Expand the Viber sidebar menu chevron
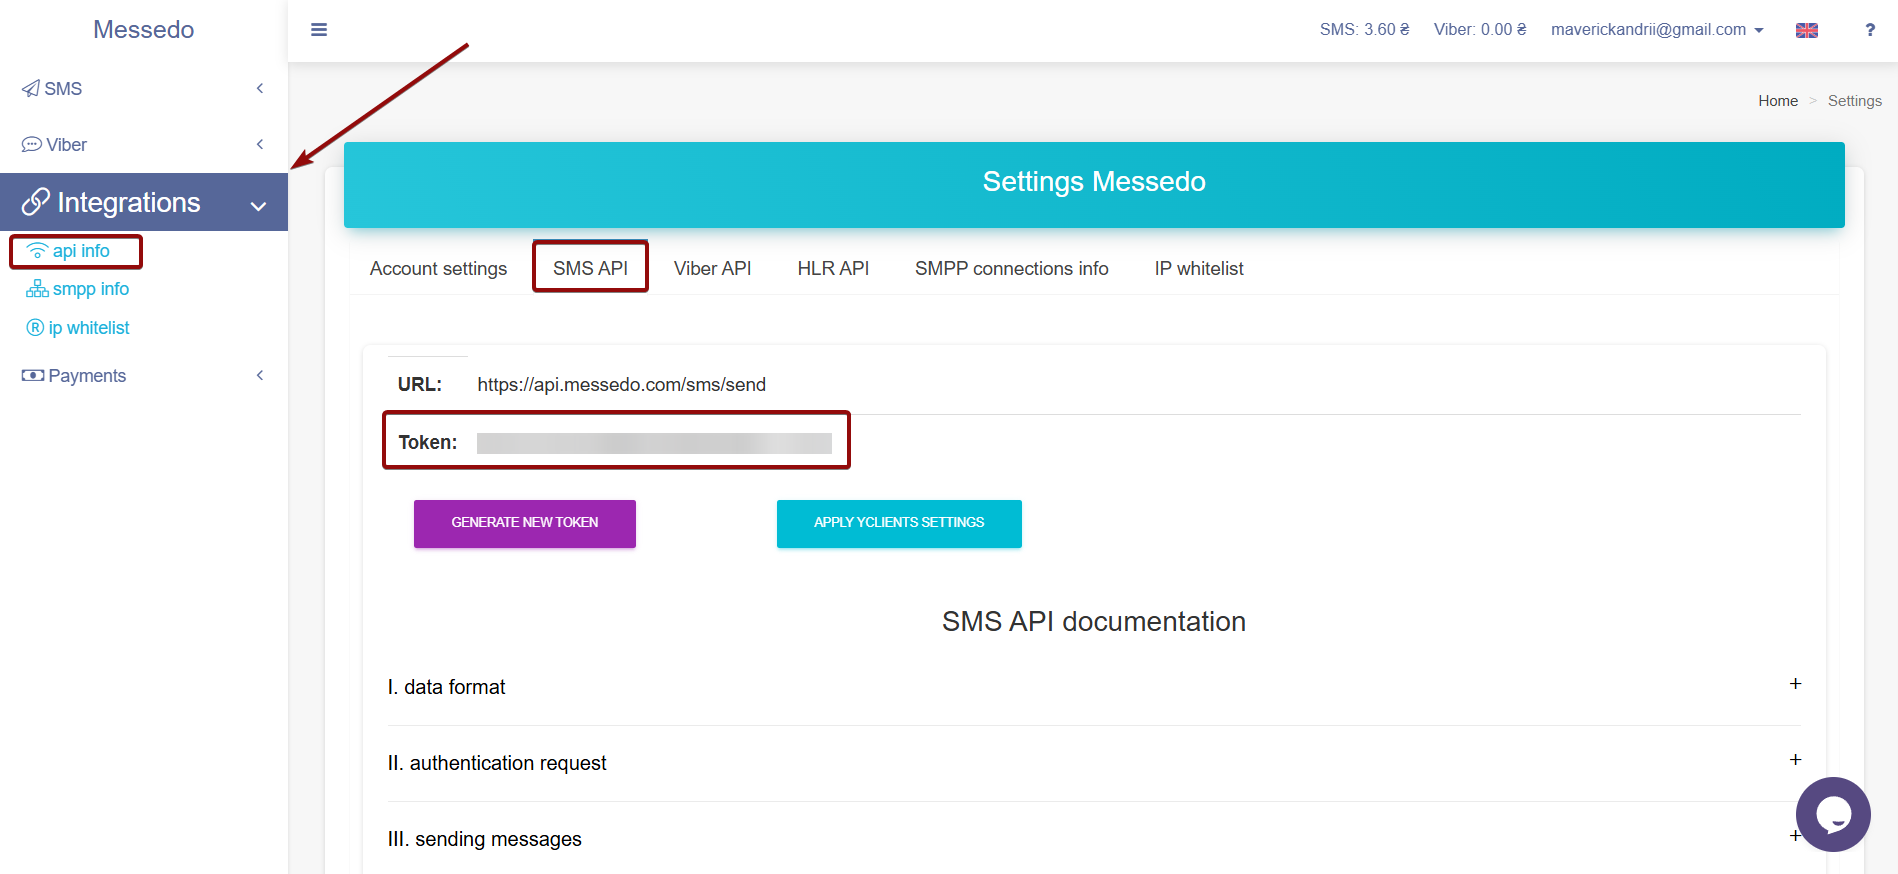1898x874 pixels. point(260,144)
